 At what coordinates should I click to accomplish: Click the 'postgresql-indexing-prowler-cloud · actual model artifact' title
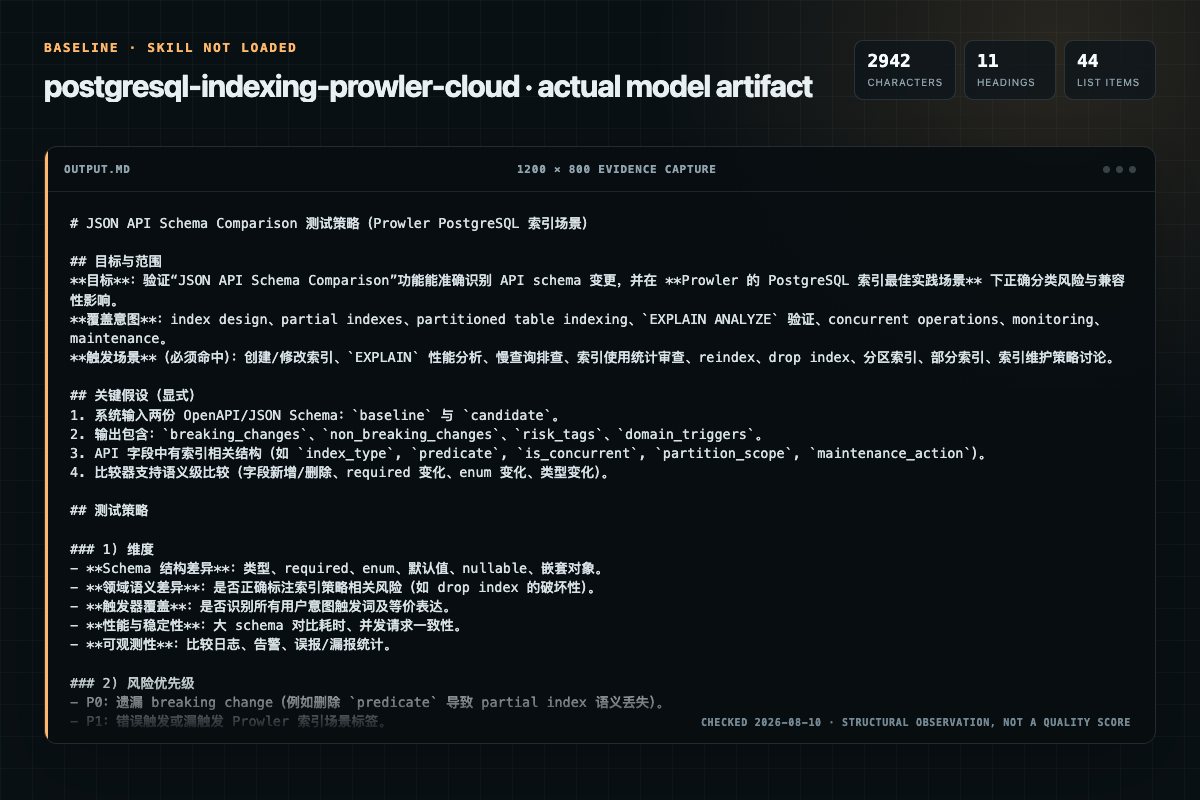tap(428, 87)
